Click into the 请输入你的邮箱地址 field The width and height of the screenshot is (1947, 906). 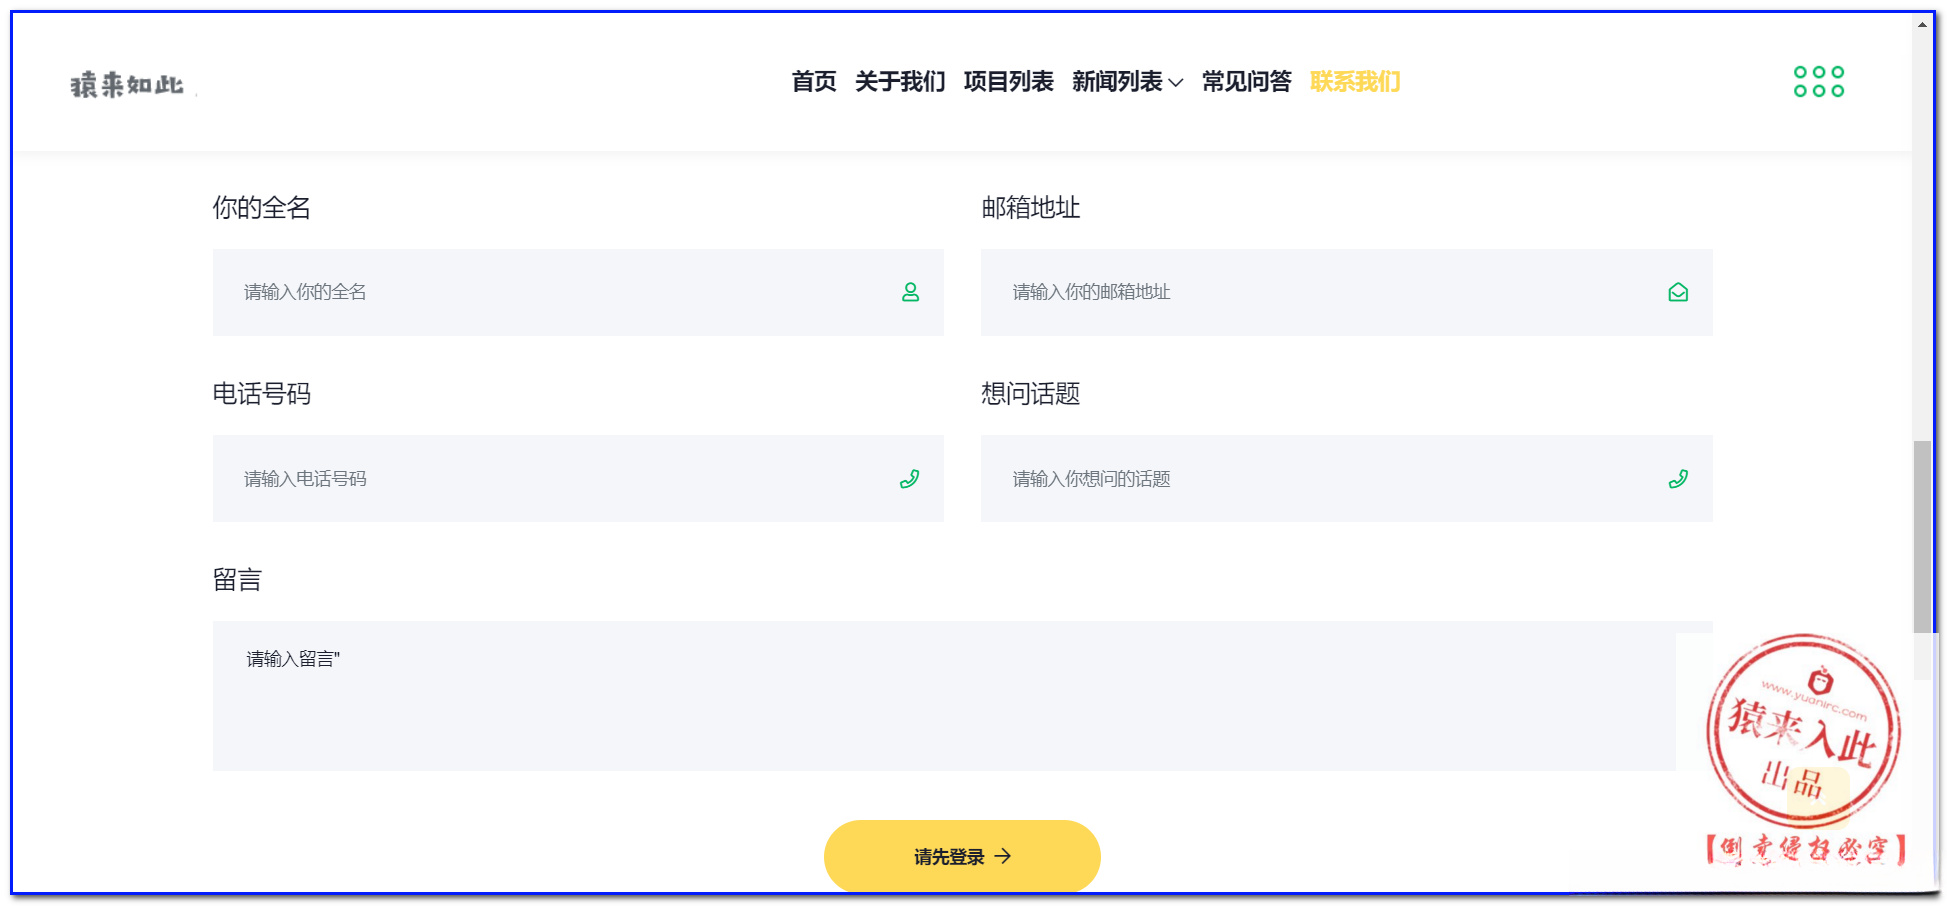(x=1330, y=292)
